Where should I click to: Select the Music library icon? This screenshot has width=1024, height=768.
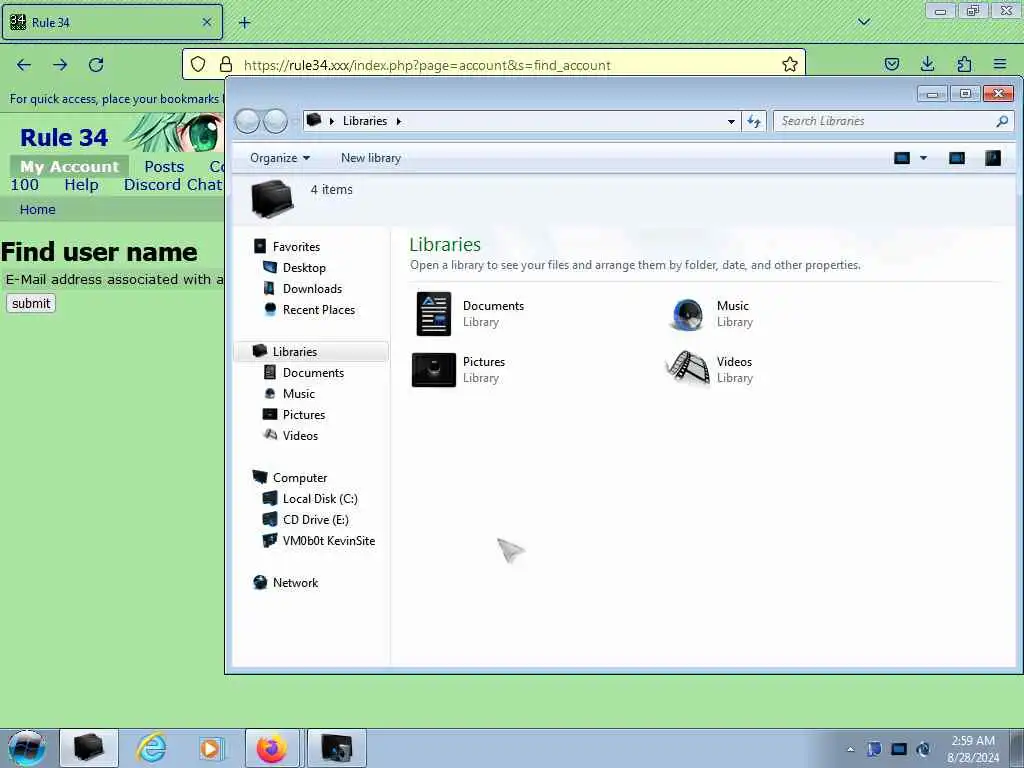coord(687,315)
